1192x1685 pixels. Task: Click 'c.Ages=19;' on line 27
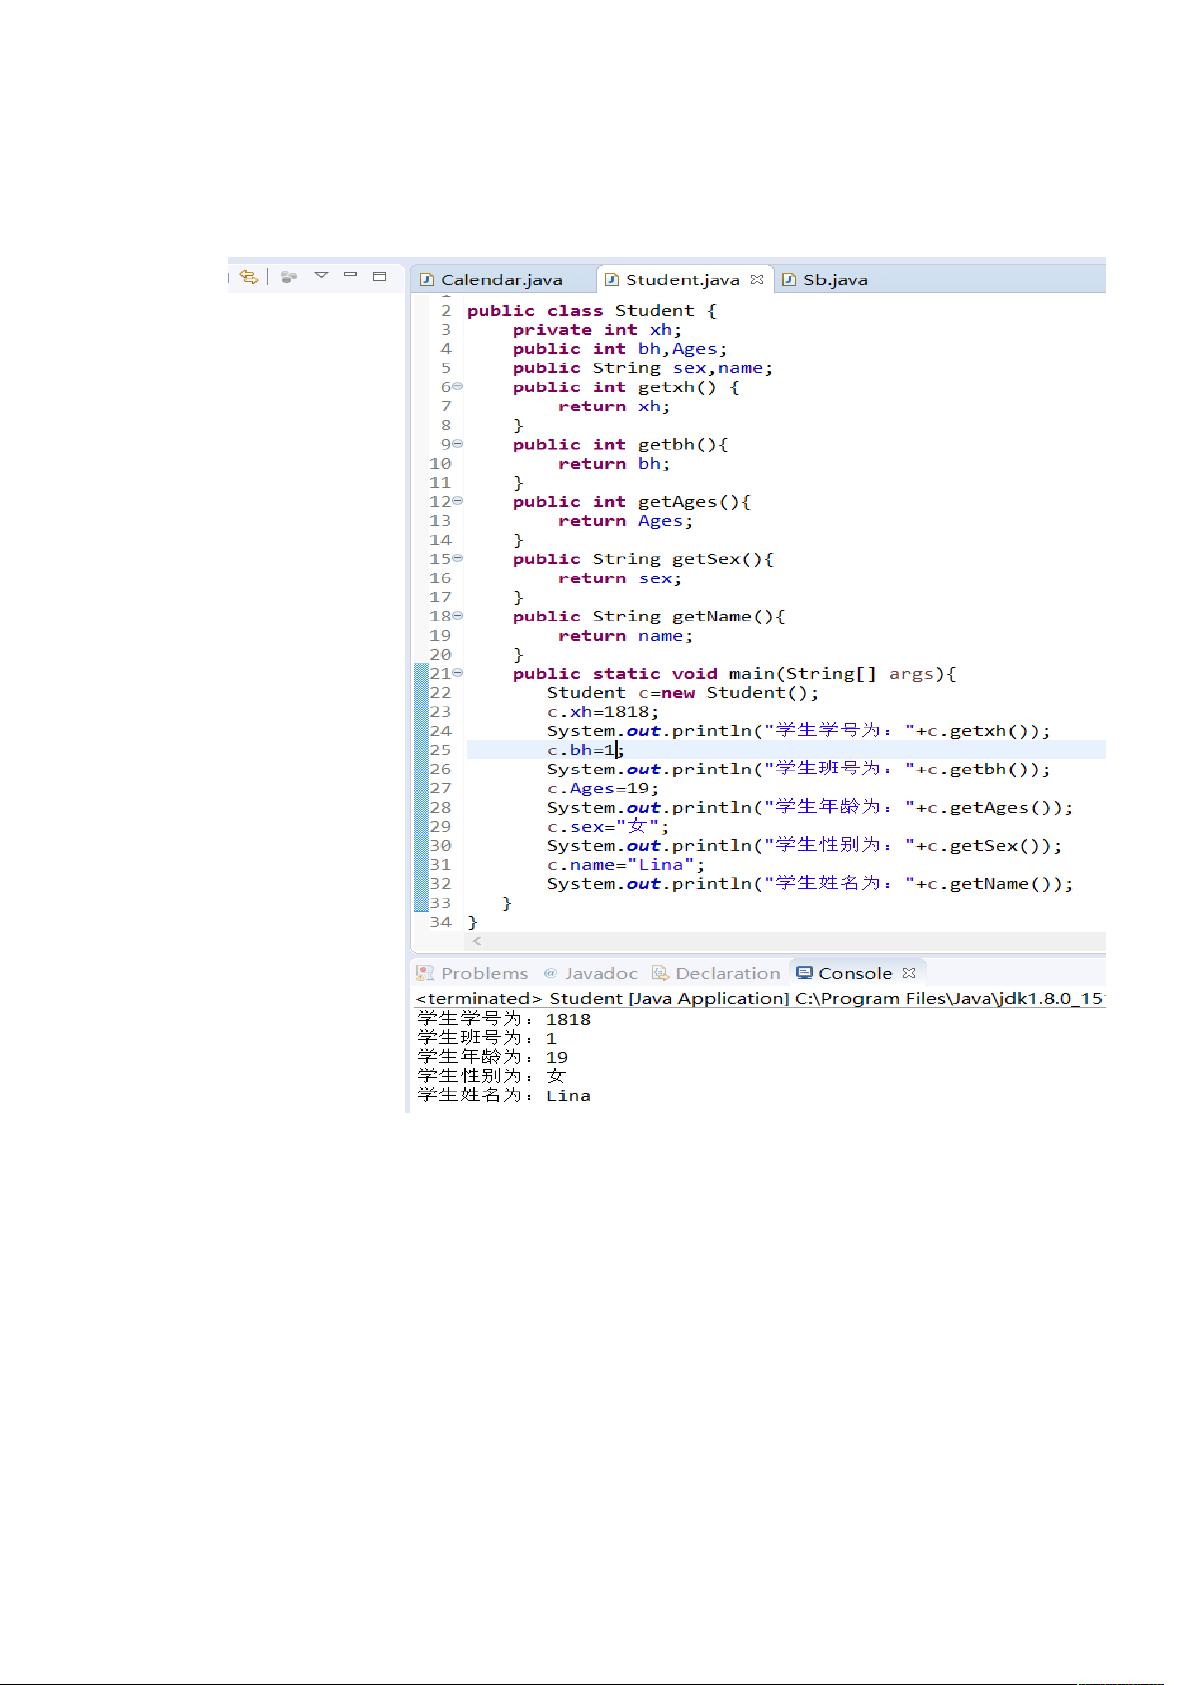(x=603, y=788)
